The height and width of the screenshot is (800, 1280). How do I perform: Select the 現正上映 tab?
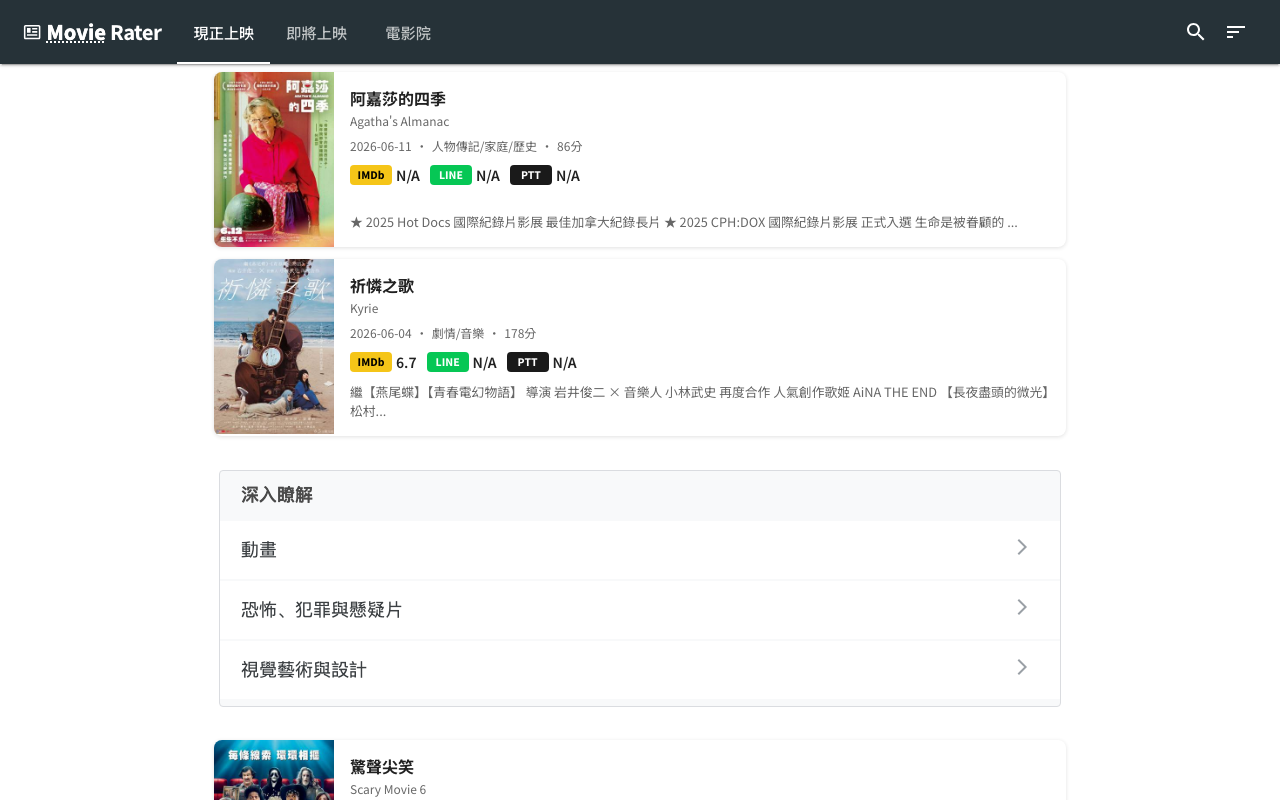coord(224,33)
